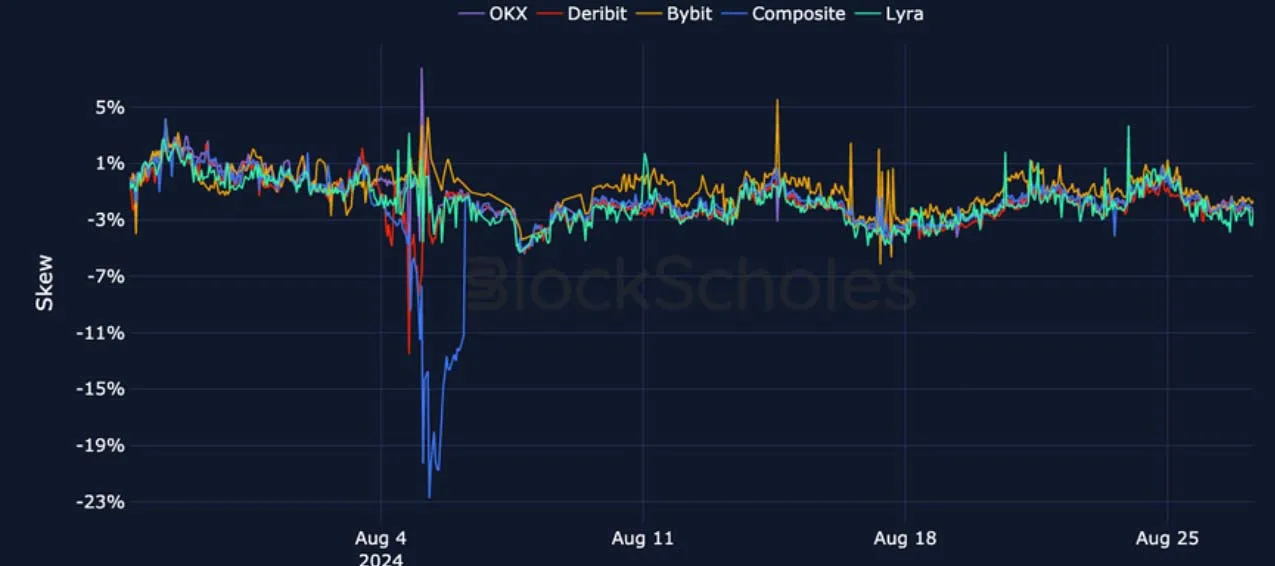The height and width of the screenshot is (566, 1275).
Task: Click the -19% y-axis label
Action: (x=103, y=445)
